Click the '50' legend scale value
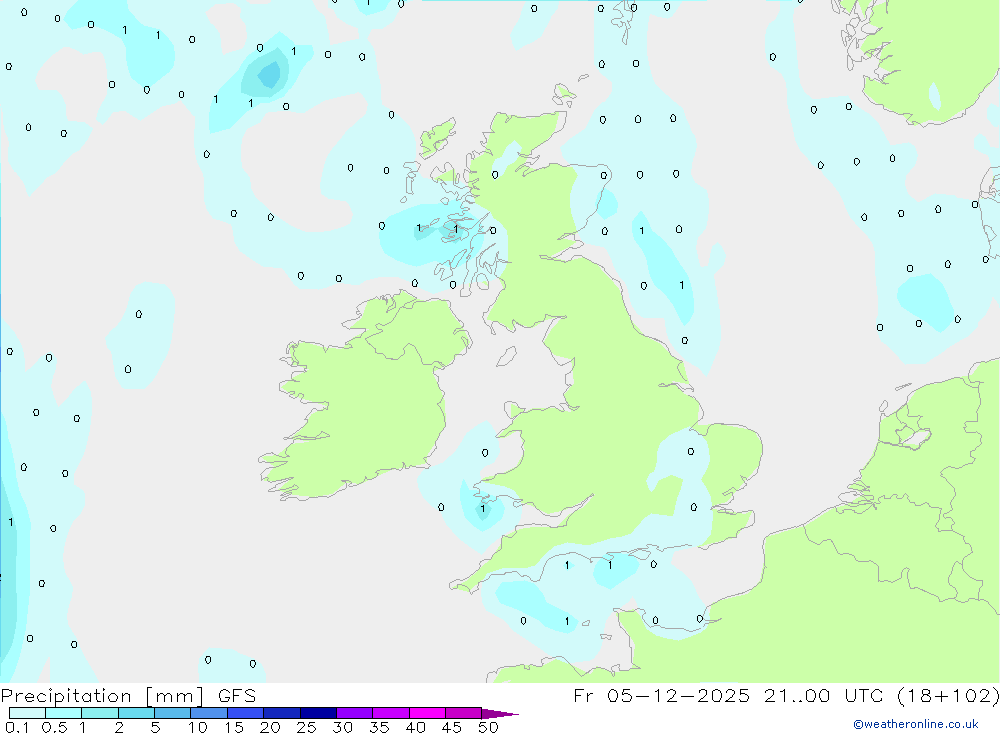Screen dimensions: 1000x733 488,727
